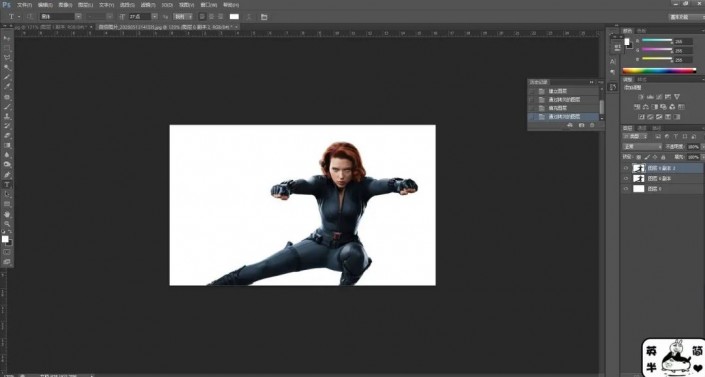
Task: Toggle lock all padlock icon in layers panel
Action: (x=663, y=157)
